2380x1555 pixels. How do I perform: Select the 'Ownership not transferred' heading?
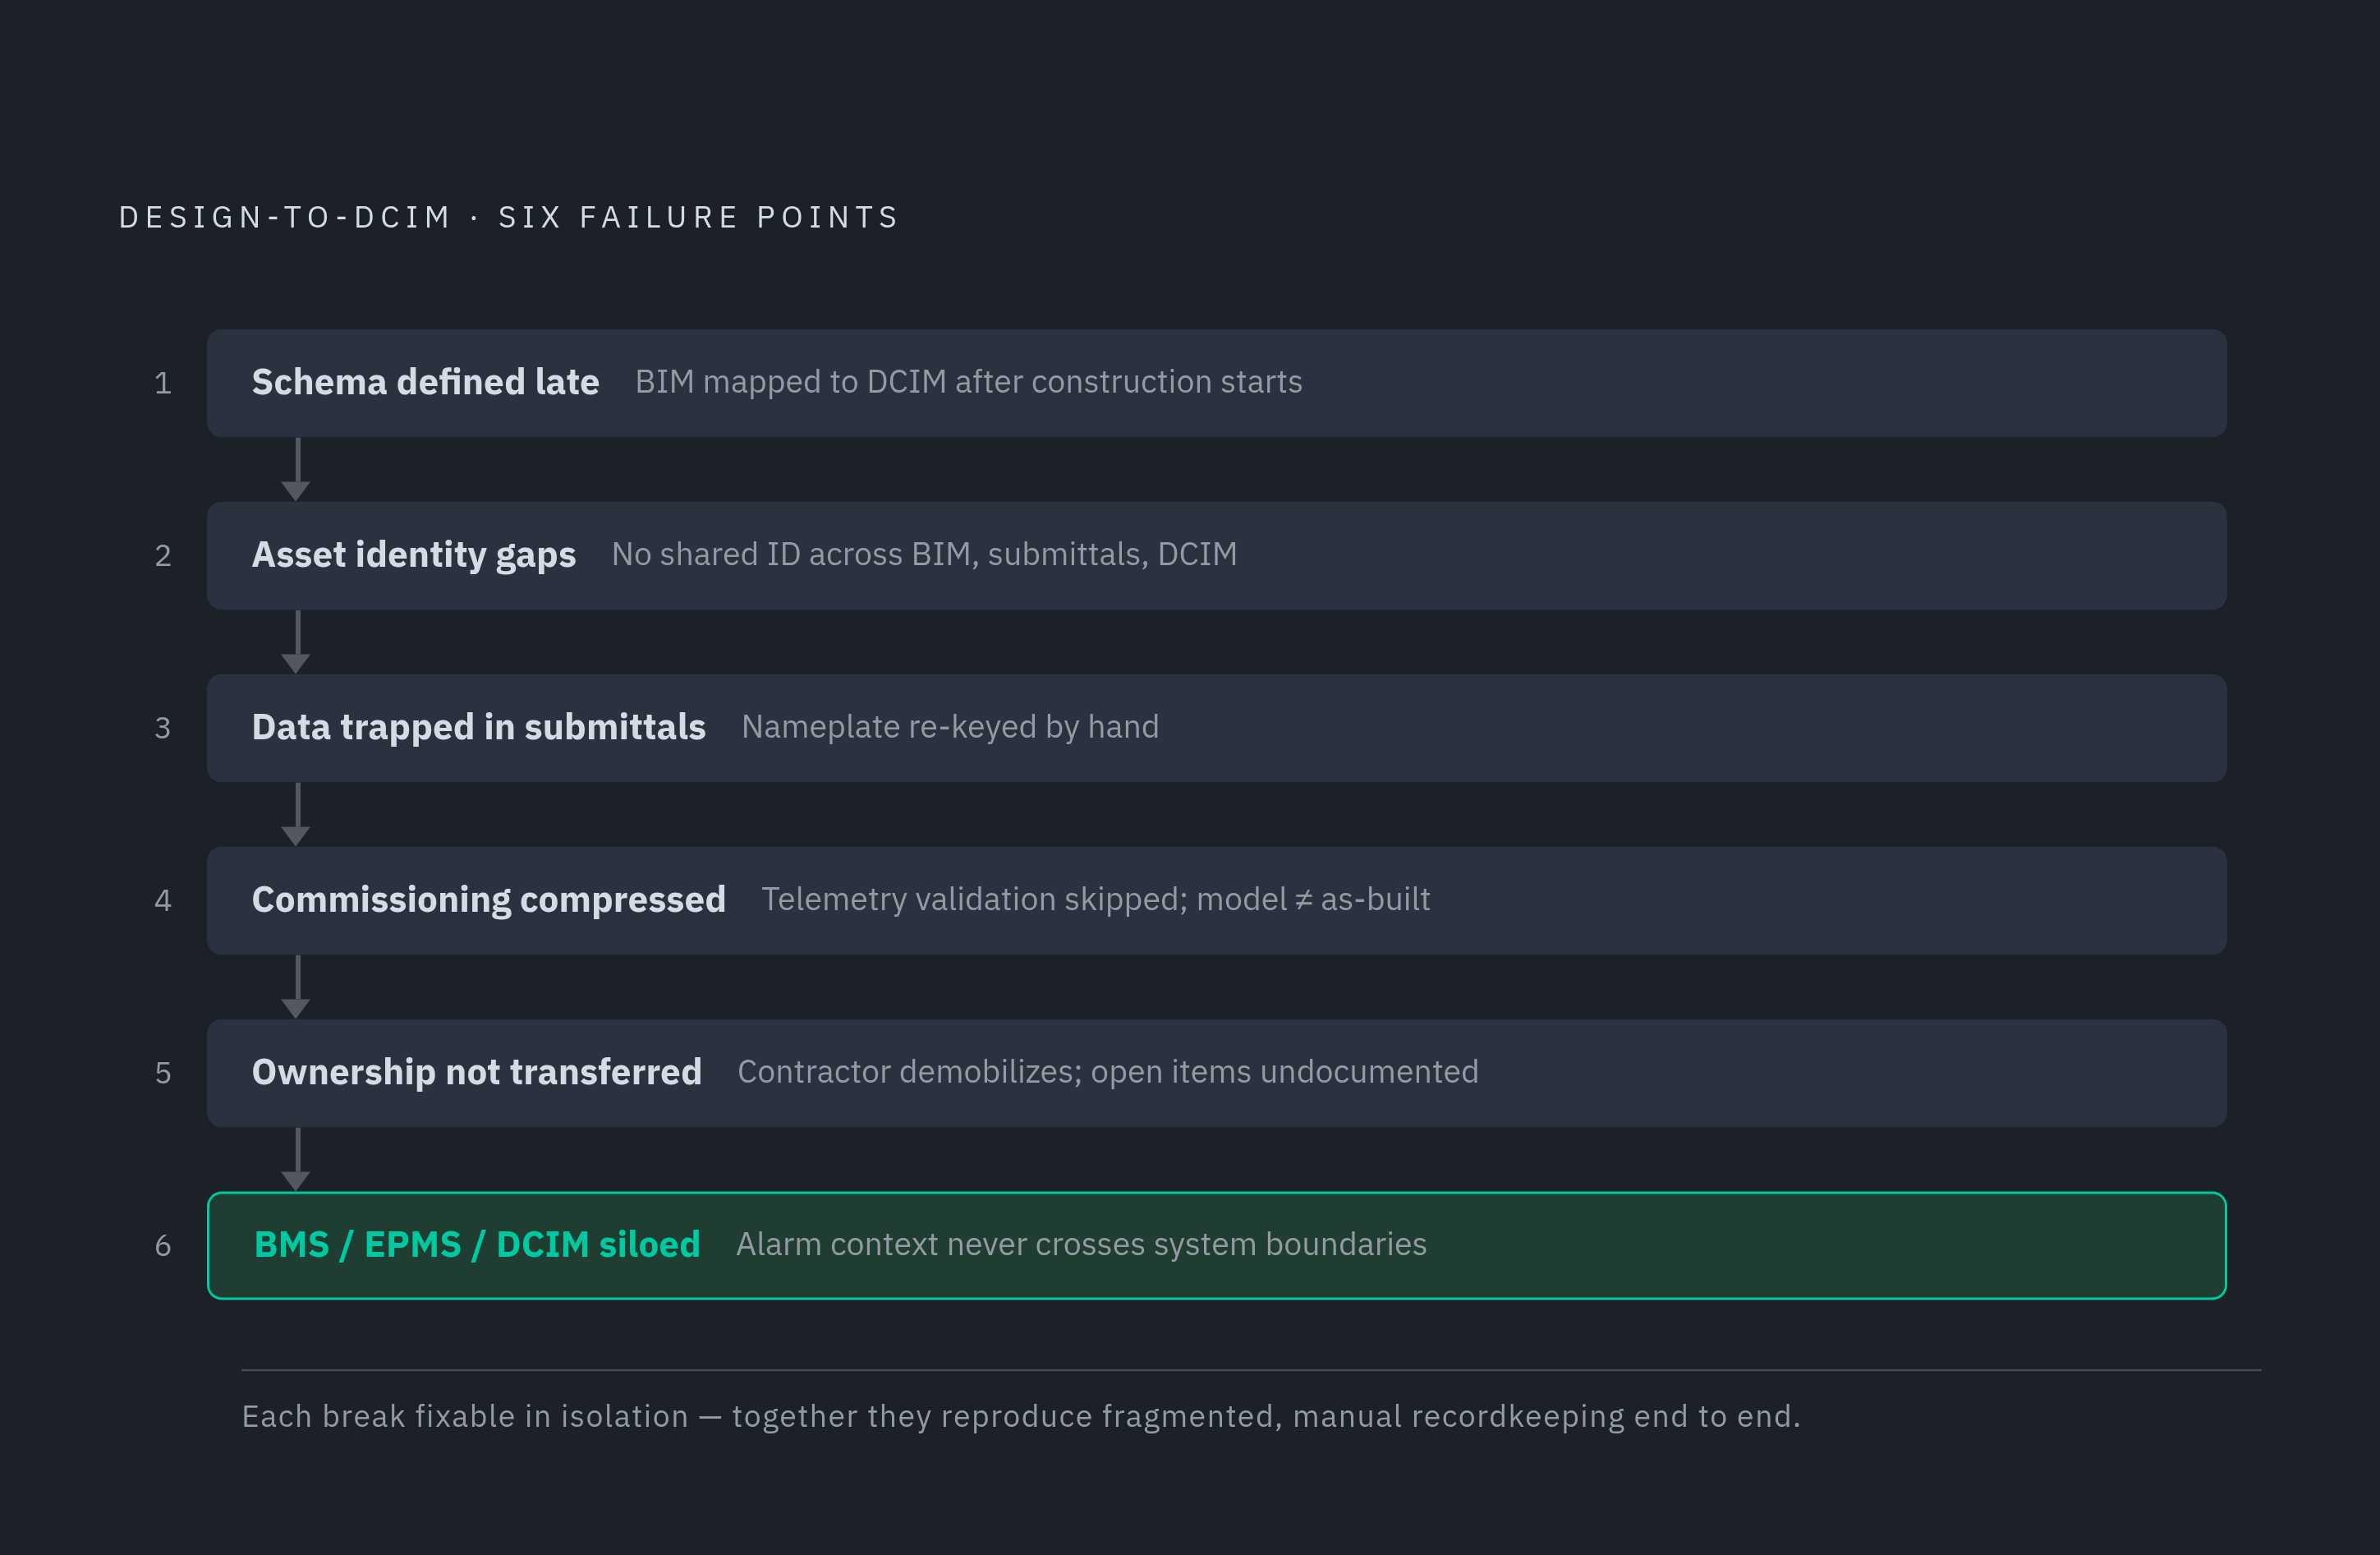click(476, 1072)
